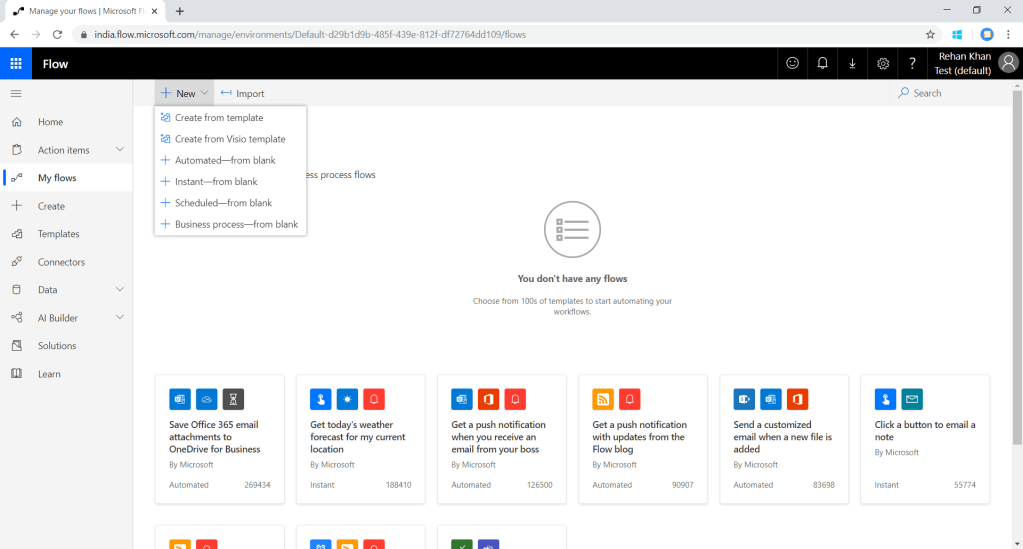Open the Rehan Khan account avatar

pos(1007,63)
